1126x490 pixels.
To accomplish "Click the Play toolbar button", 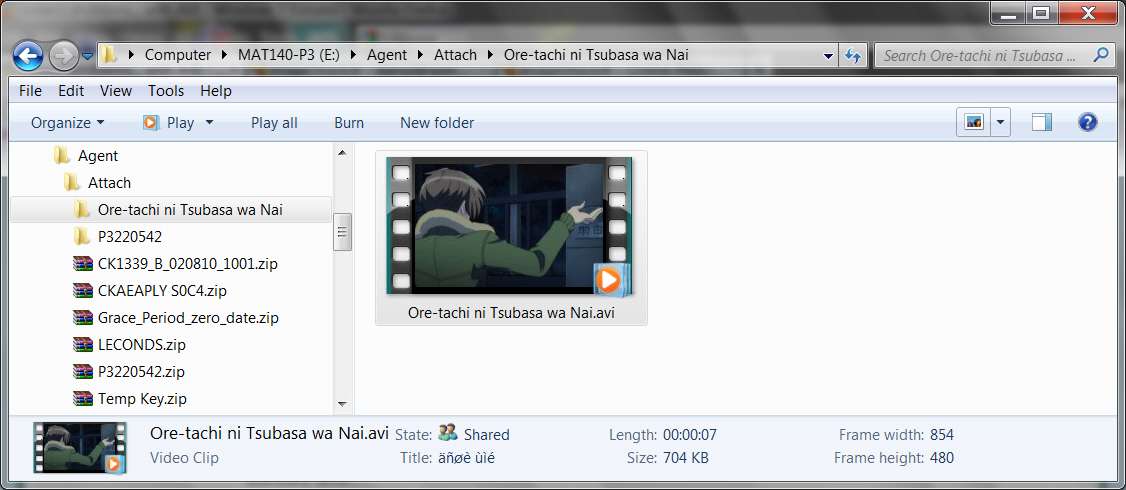I will (x=169, y=123).
